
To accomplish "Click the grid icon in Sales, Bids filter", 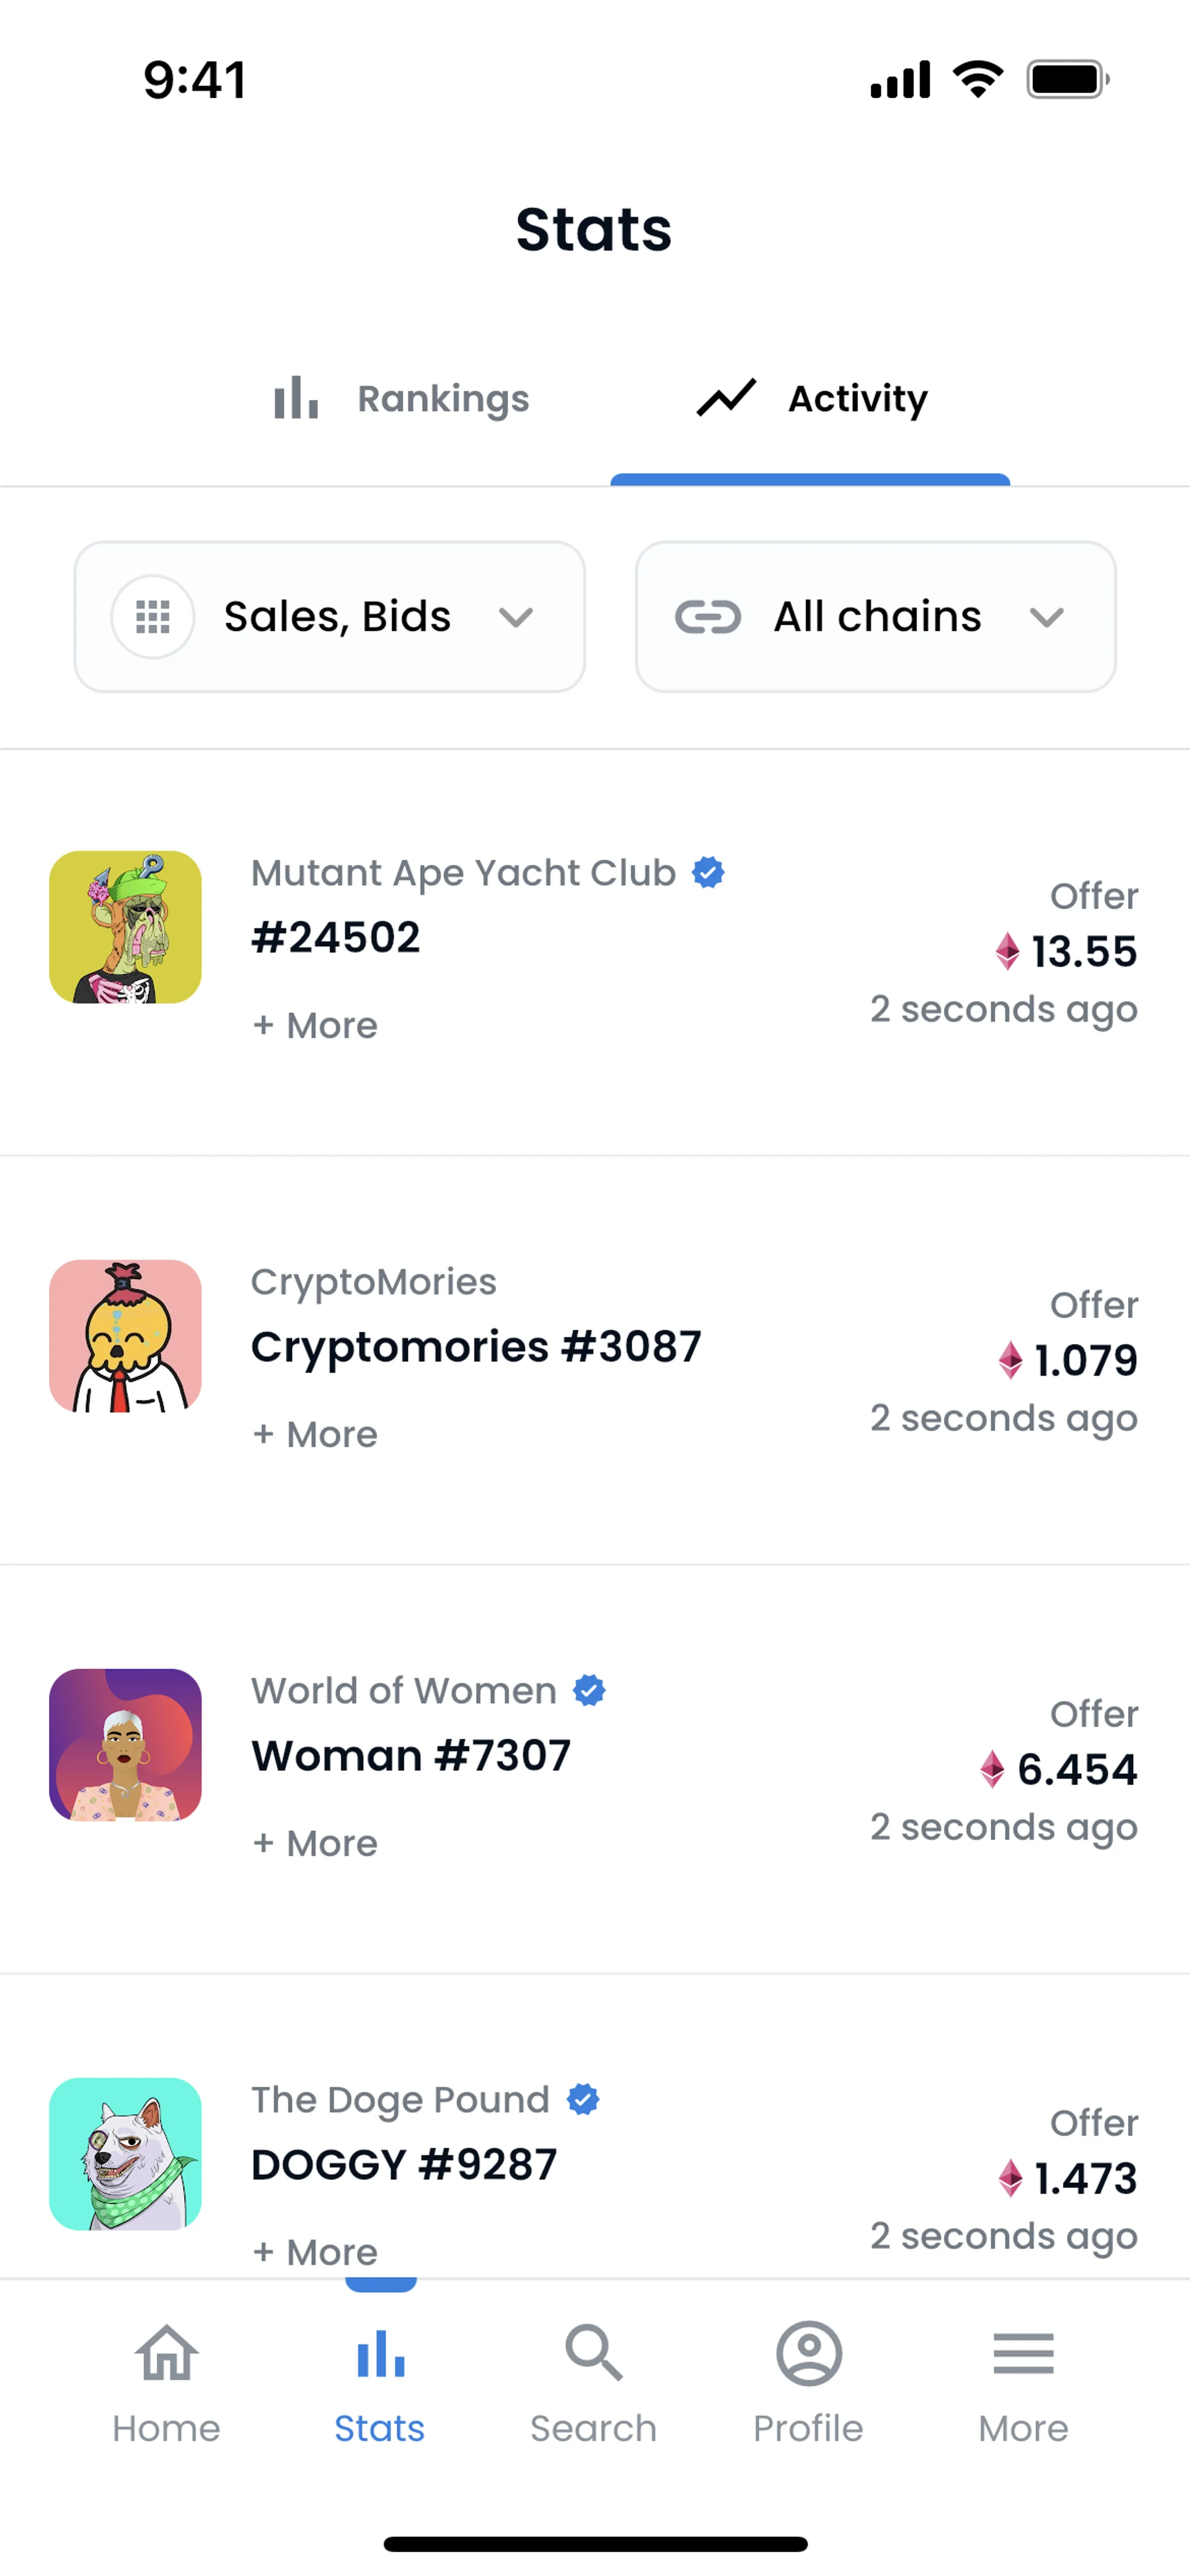I will (x=153, y=617).
